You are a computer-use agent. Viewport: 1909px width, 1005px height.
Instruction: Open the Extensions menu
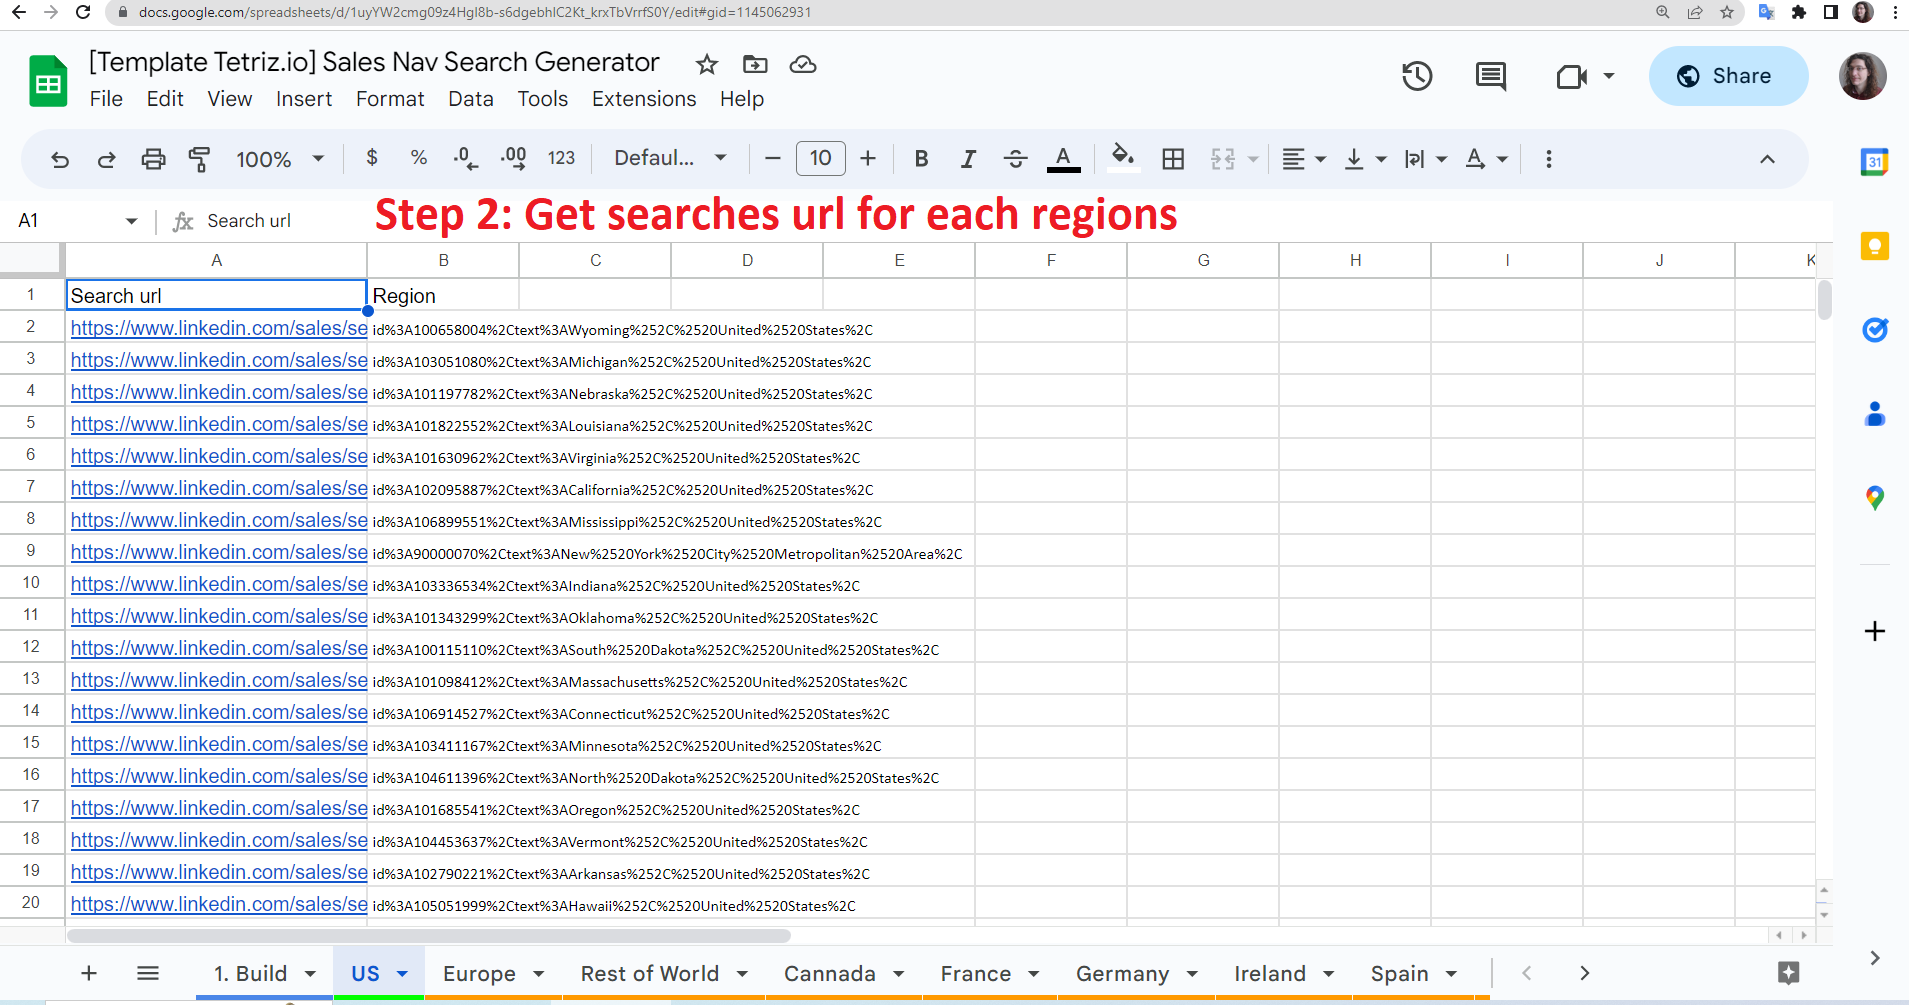click(x=644, y=99)
